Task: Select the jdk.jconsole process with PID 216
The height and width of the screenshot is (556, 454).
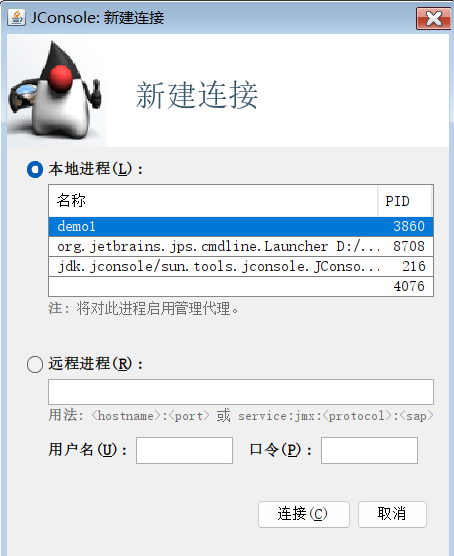Action: click(241, 266)
